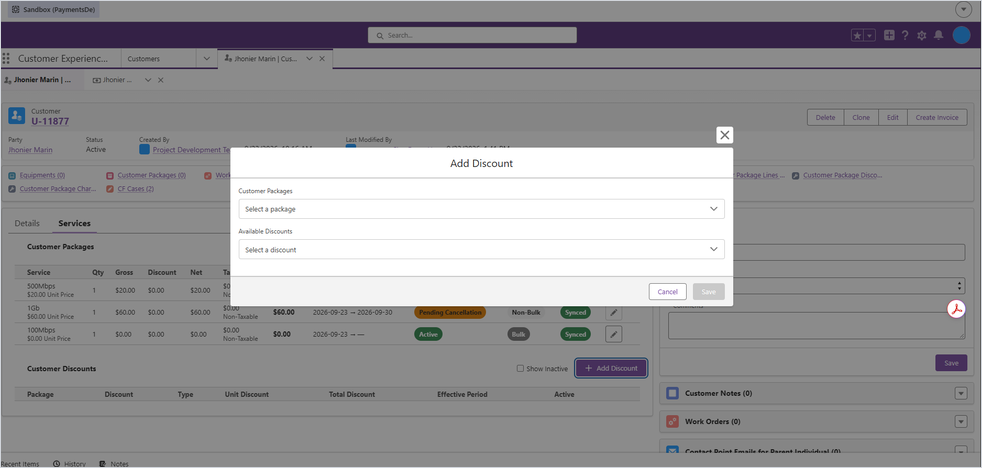
Task: Click the Create Invoice button
Action: [x=937, y=117]
